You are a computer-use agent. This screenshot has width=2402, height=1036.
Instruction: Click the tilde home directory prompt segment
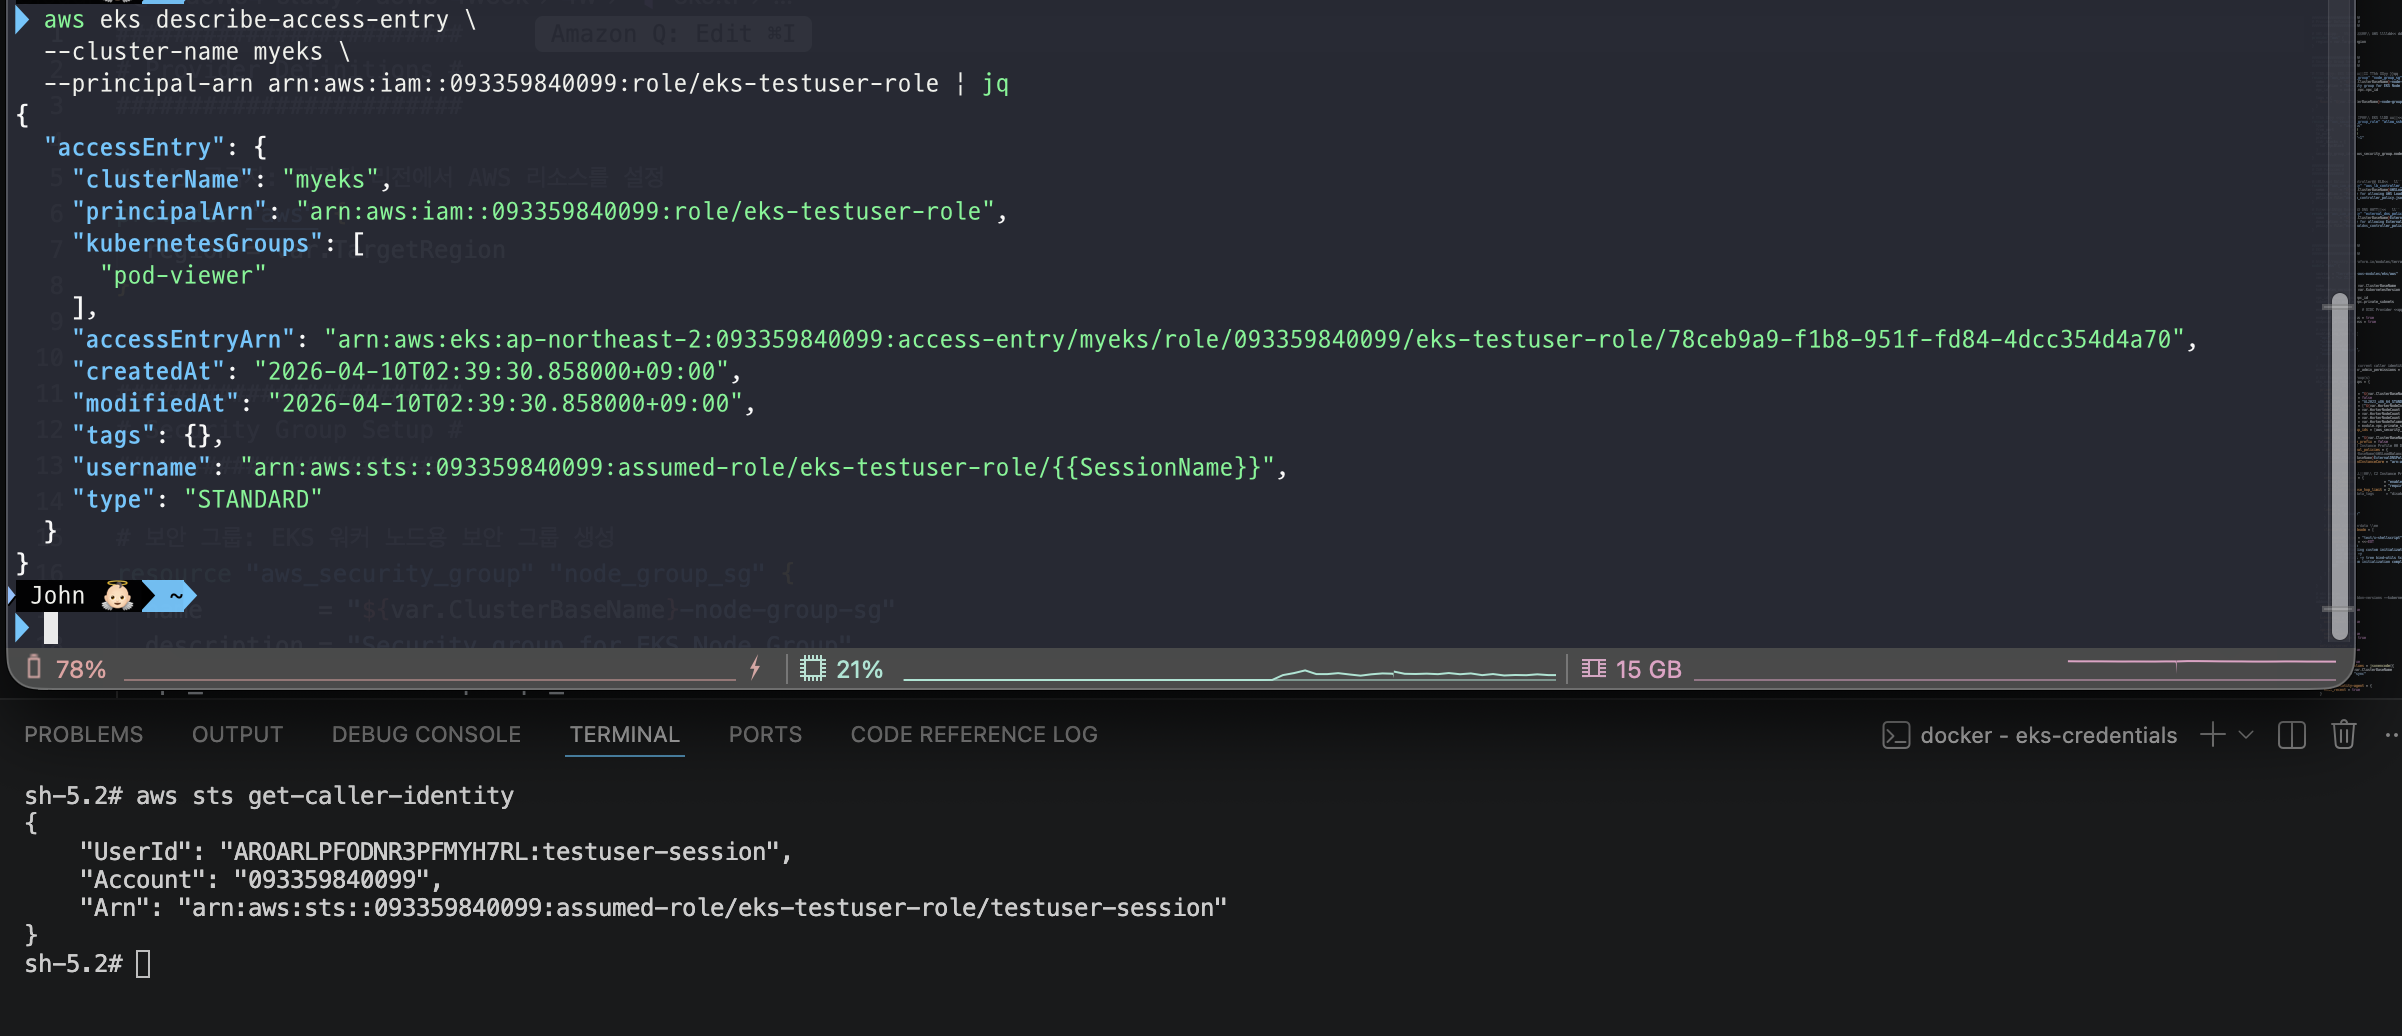coord(176,596)
